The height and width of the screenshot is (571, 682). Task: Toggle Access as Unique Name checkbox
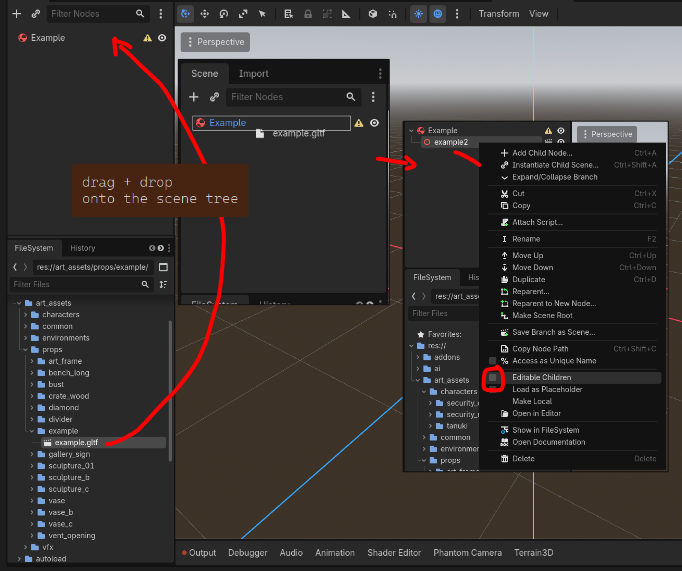(x=492, y=360)
